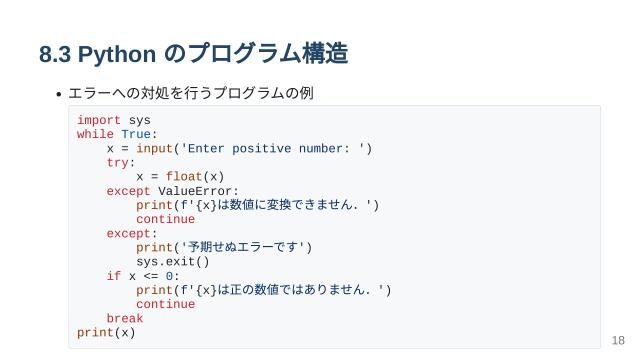Click the 'try:' keyword line
The height and width of the screenshot is (360, 640).
(x=121, y=163)
